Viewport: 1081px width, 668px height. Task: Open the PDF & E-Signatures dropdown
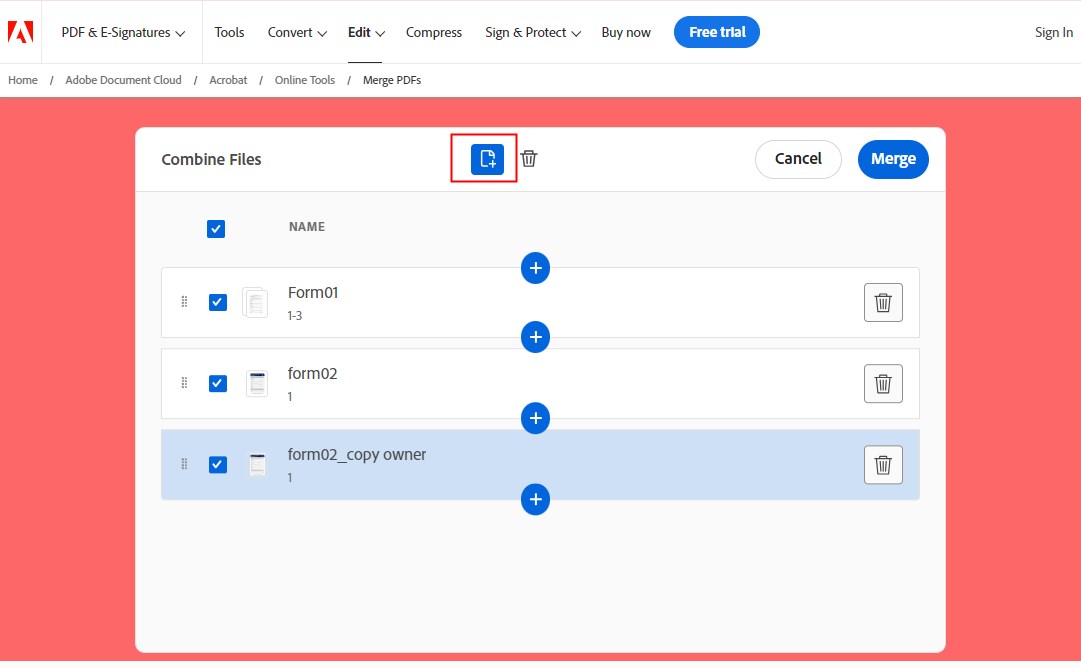coord(122,32)
